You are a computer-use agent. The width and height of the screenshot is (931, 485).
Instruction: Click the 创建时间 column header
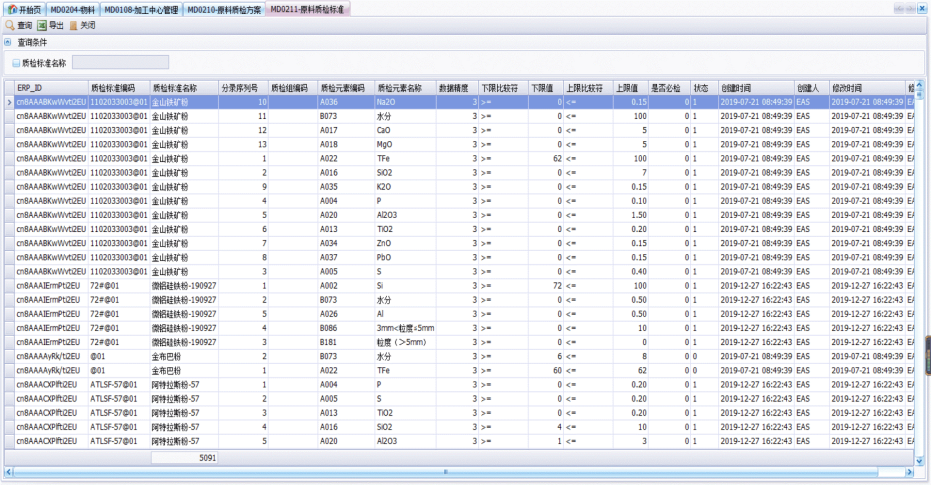click(x=756, y=88)
